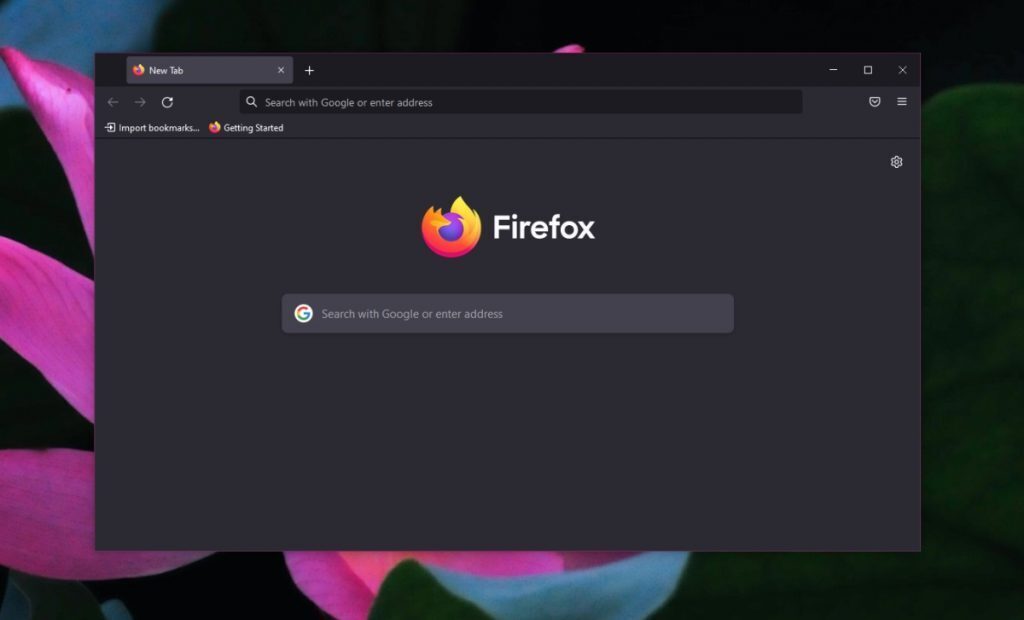The height and width of the screenshot is (620, 1024).
Task: Click the forward navigation arrow
Action: (140, 102)
